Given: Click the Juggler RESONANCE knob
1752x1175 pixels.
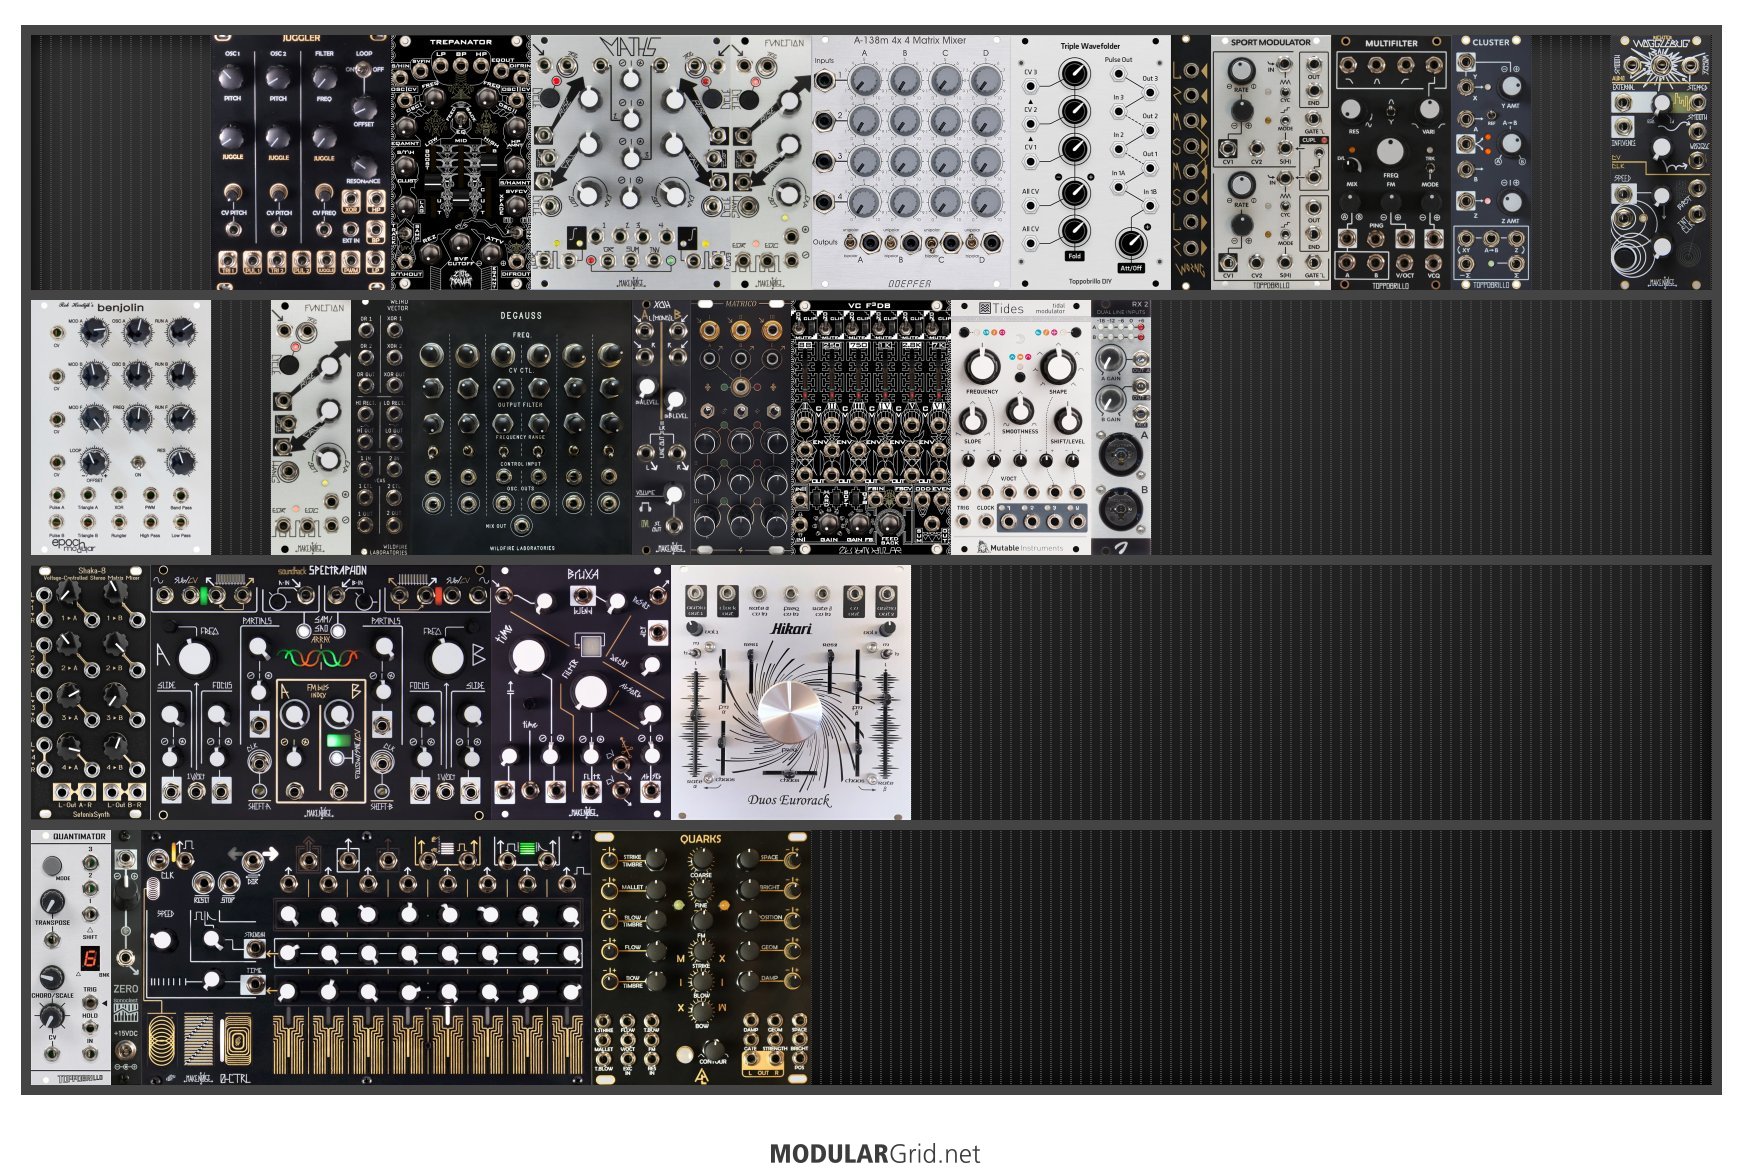Looking at the screenshot, I should [364, 165].
